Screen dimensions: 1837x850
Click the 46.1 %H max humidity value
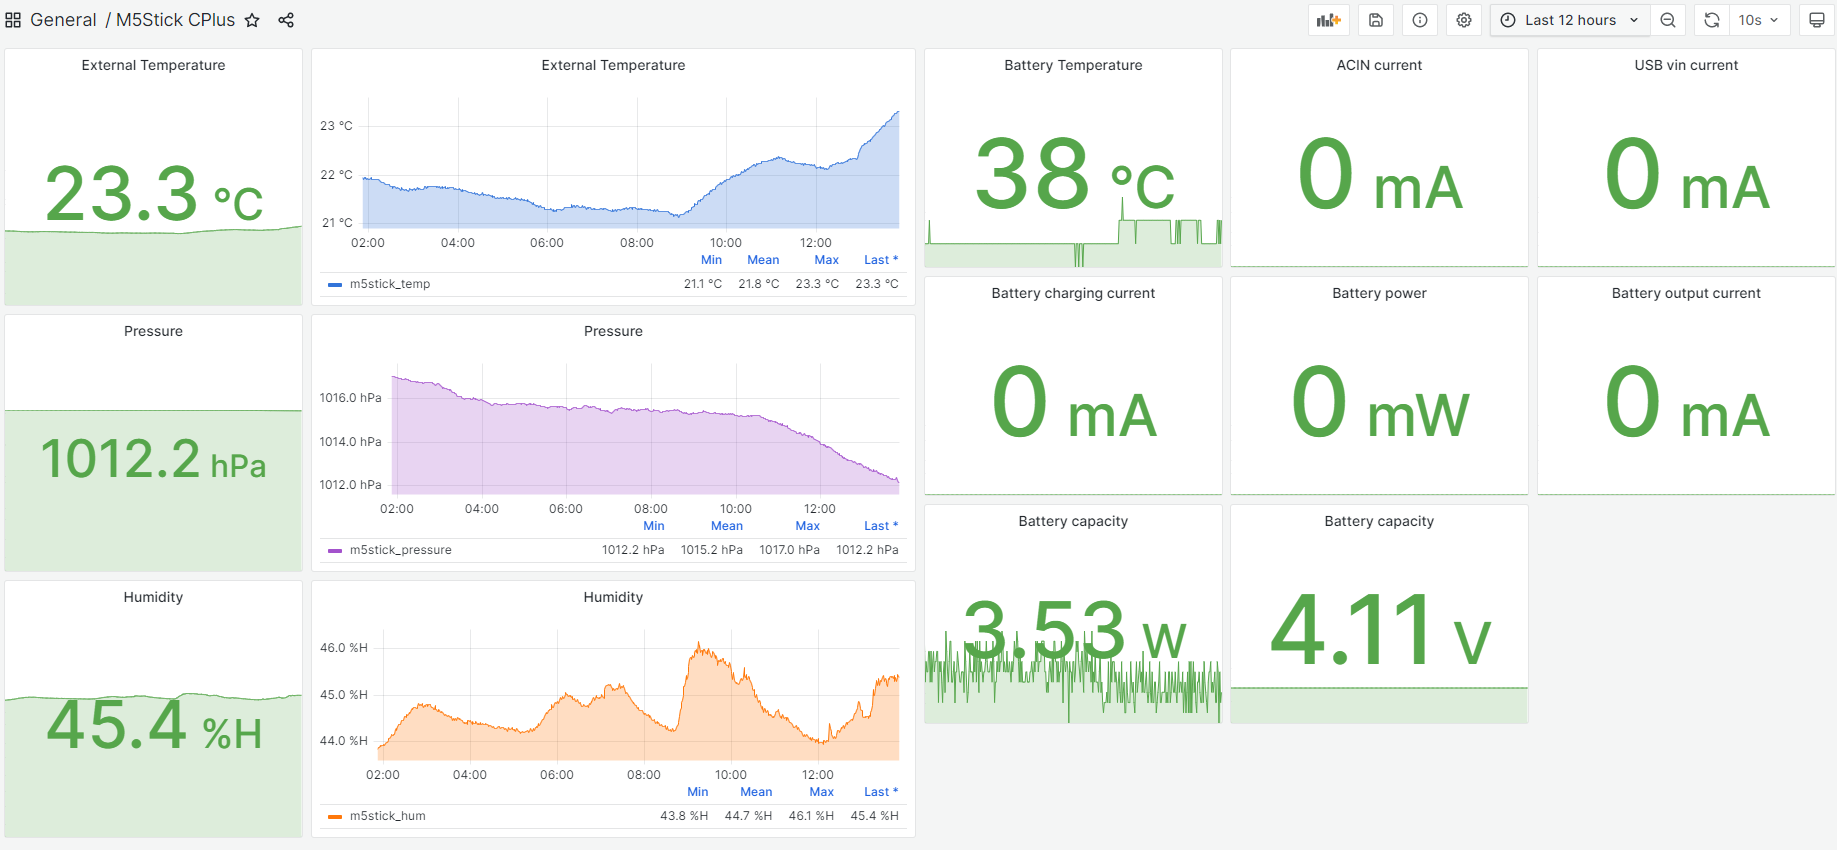pos(811,816)
